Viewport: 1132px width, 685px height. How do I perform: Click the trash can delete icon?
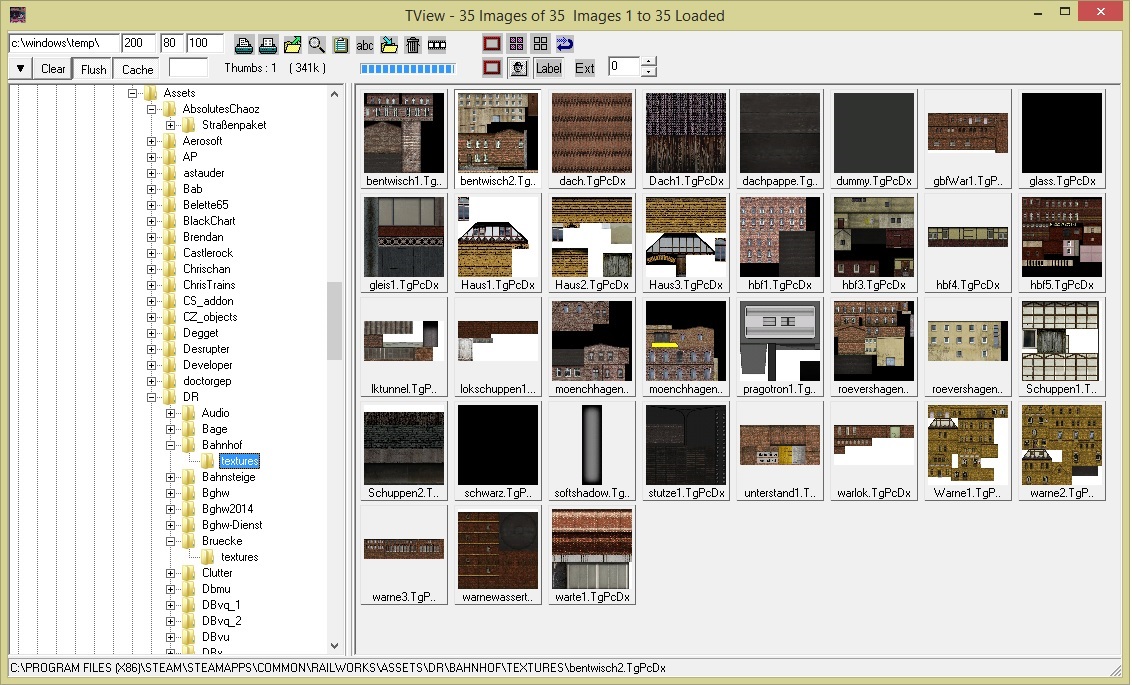[x=413, y=44]
